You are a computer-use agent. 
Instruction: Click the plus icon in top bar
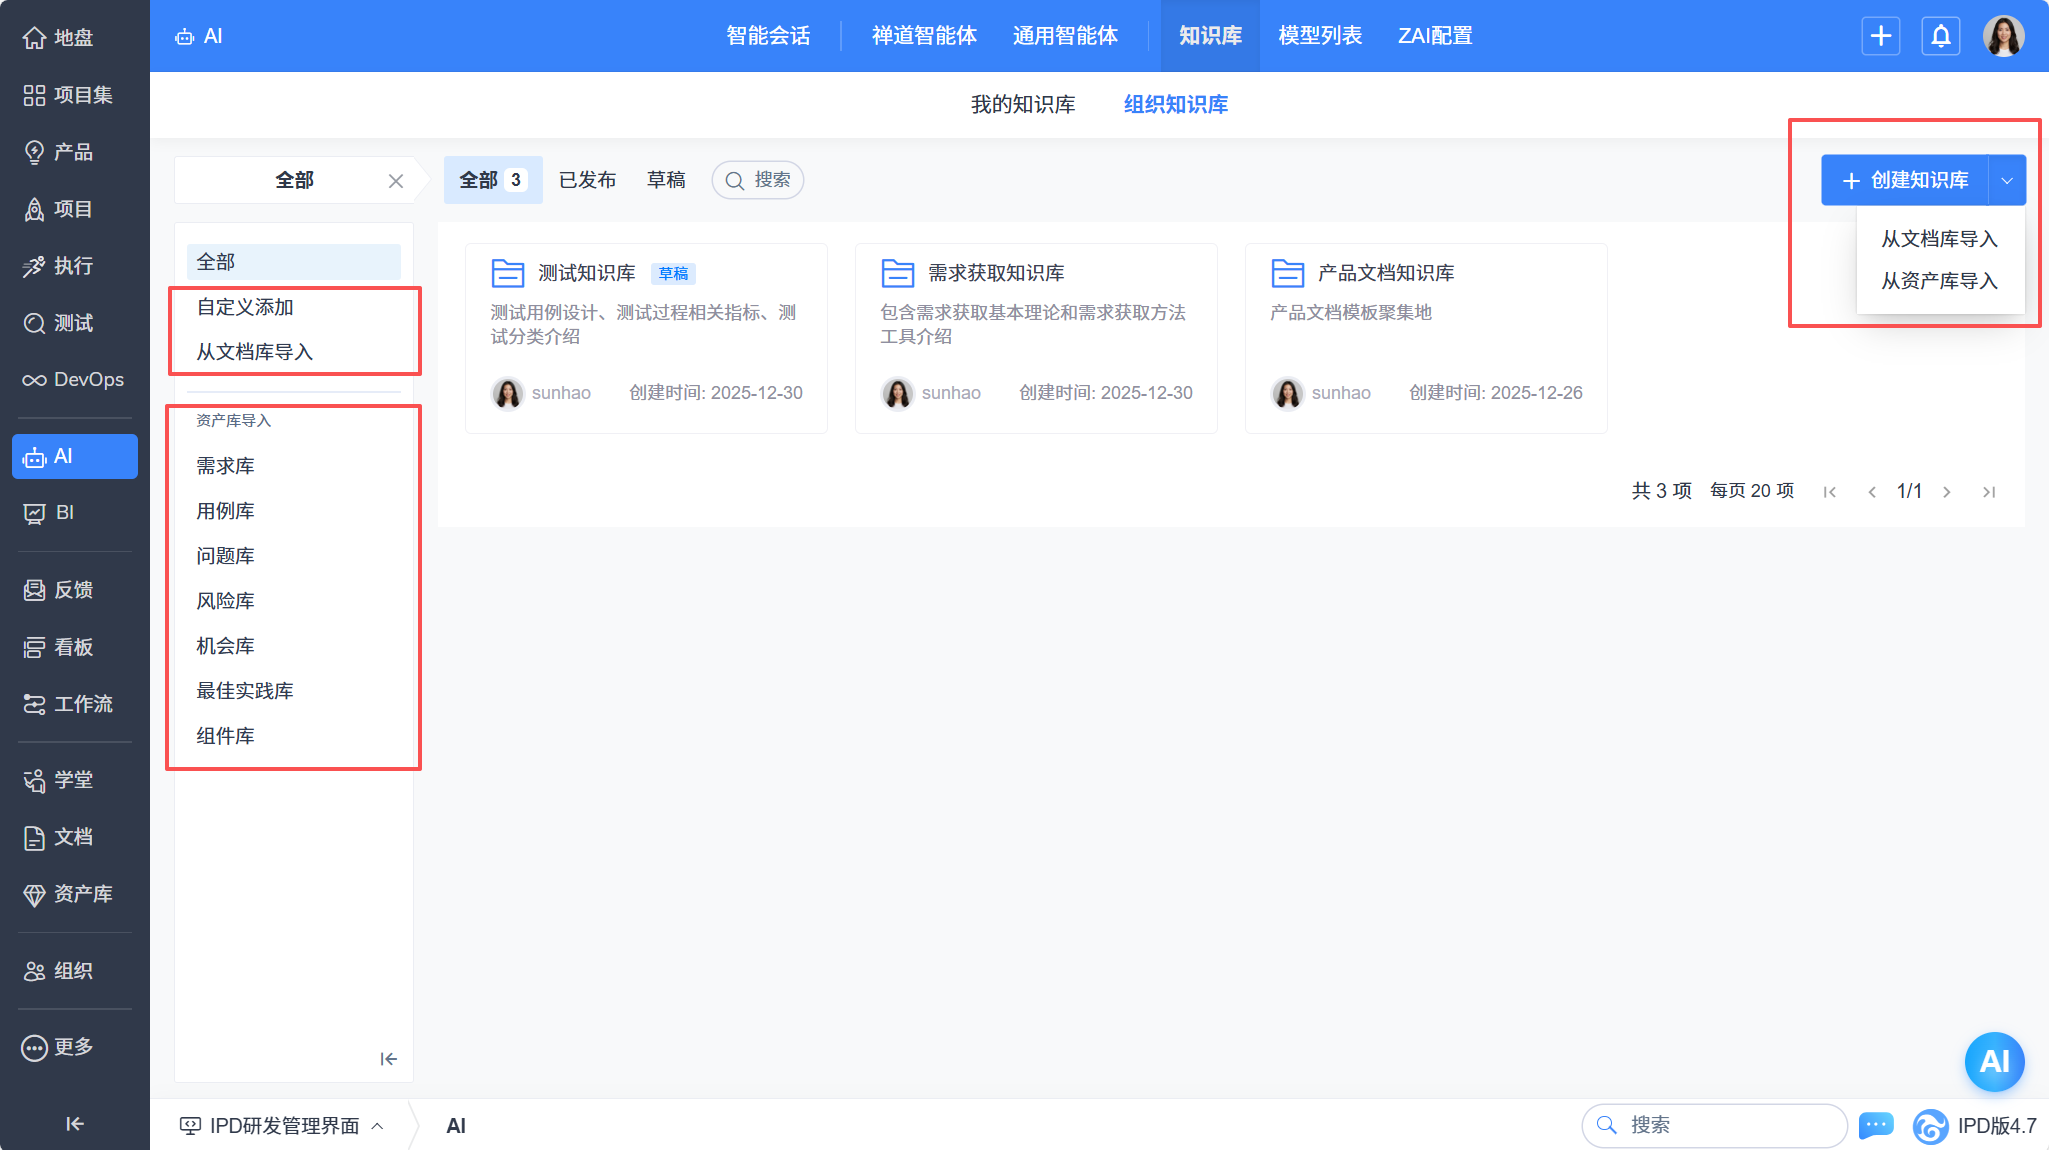tap(1880, 36)
